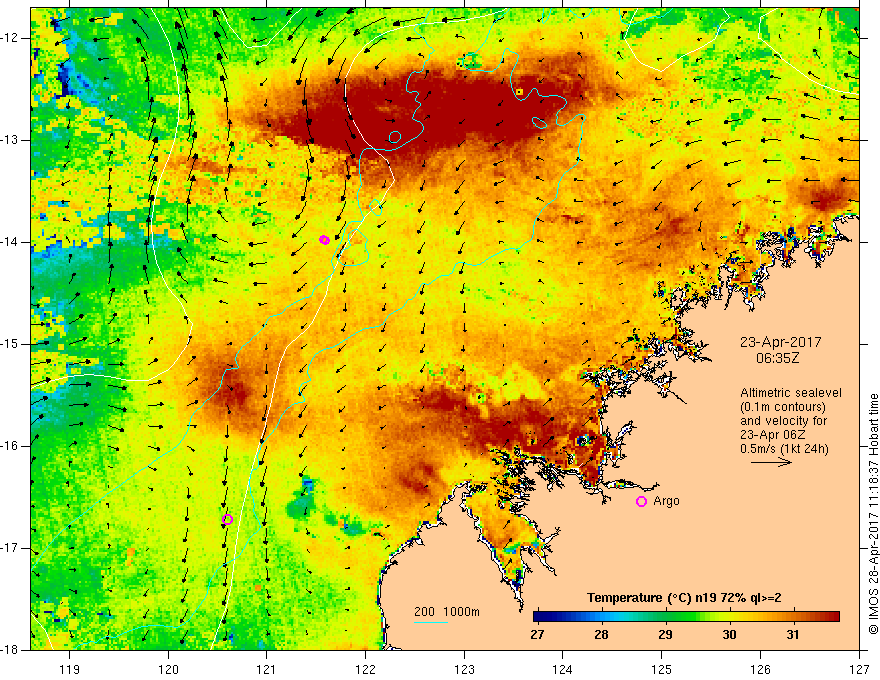Click the 'Argo' legend label

point(666,501)
